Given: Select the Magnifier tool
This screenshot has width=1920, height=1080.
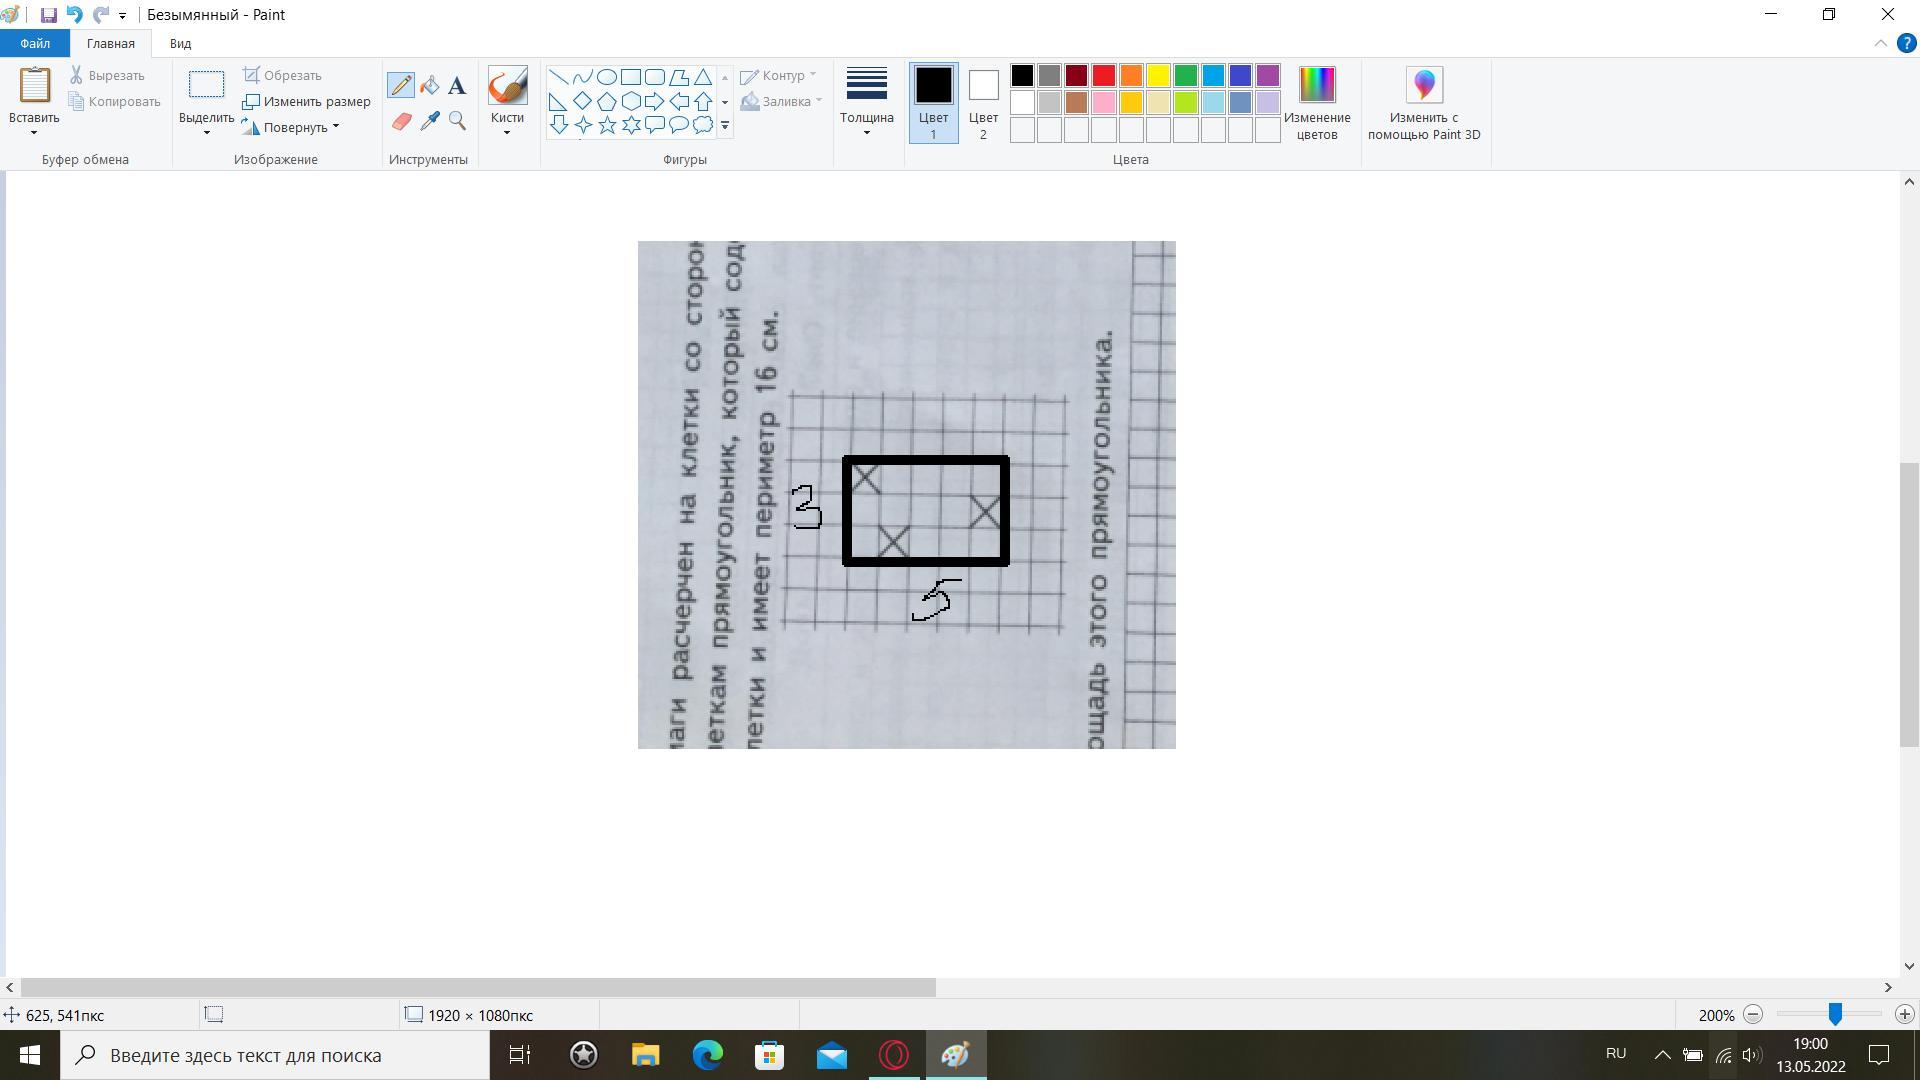Looking at the screenshot, I should 457,121.
